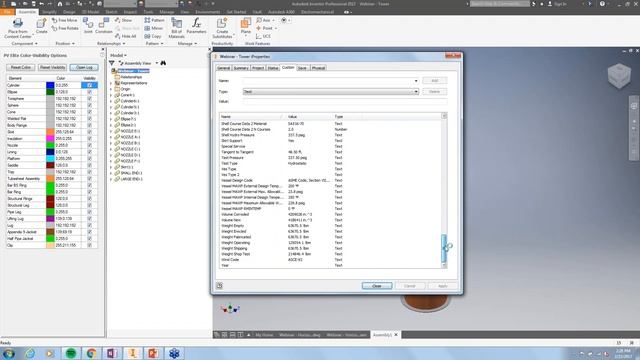The height and width of the screenshot is (360, 640).
Task: Switch to the Physical tab
Action: 318,68
